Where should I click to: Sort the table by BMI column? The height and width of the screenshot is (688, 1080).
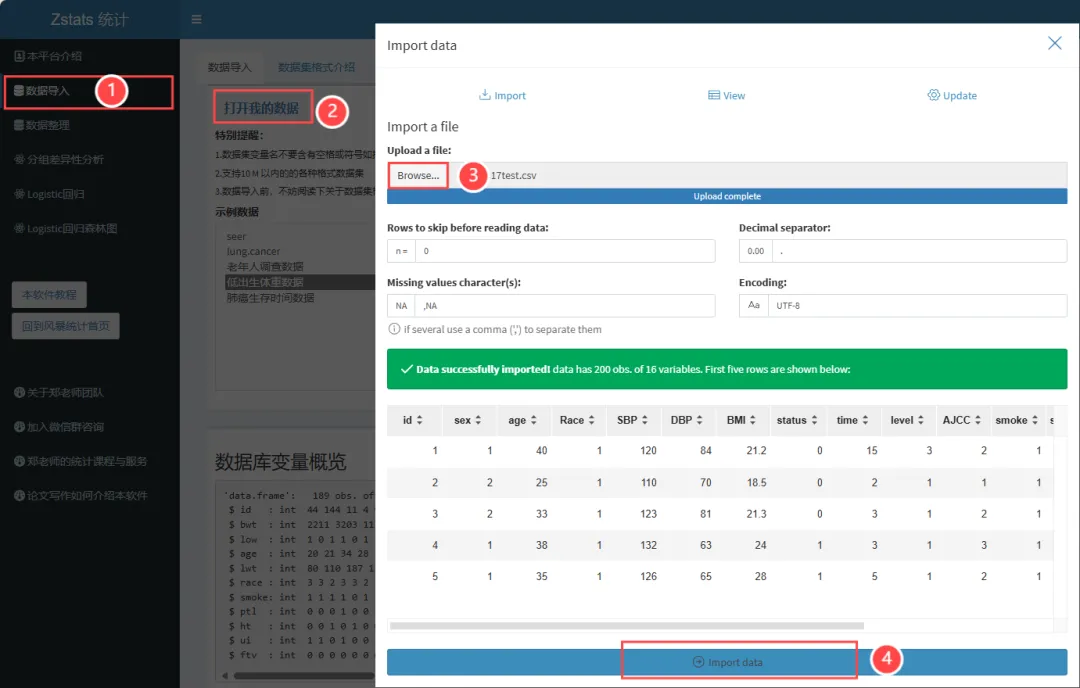pos(741,420)
